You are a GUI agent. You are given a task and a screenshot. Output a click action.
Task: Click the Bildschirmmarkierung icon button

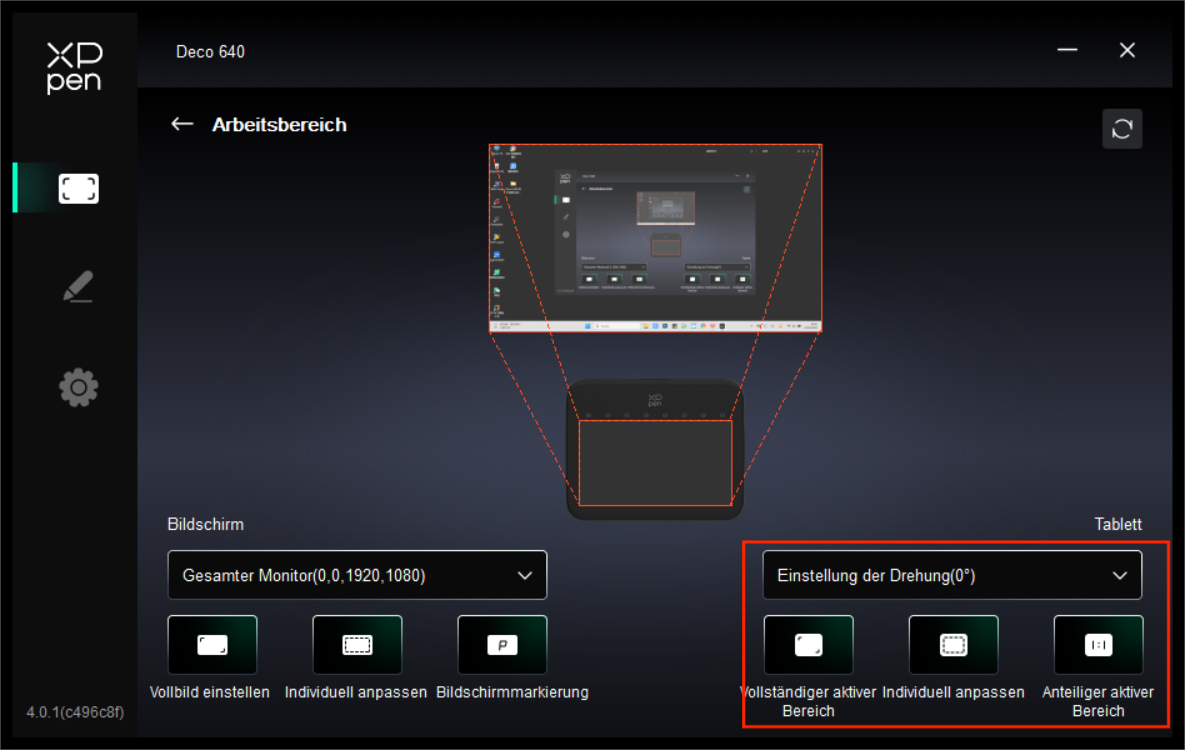(502, 645)
